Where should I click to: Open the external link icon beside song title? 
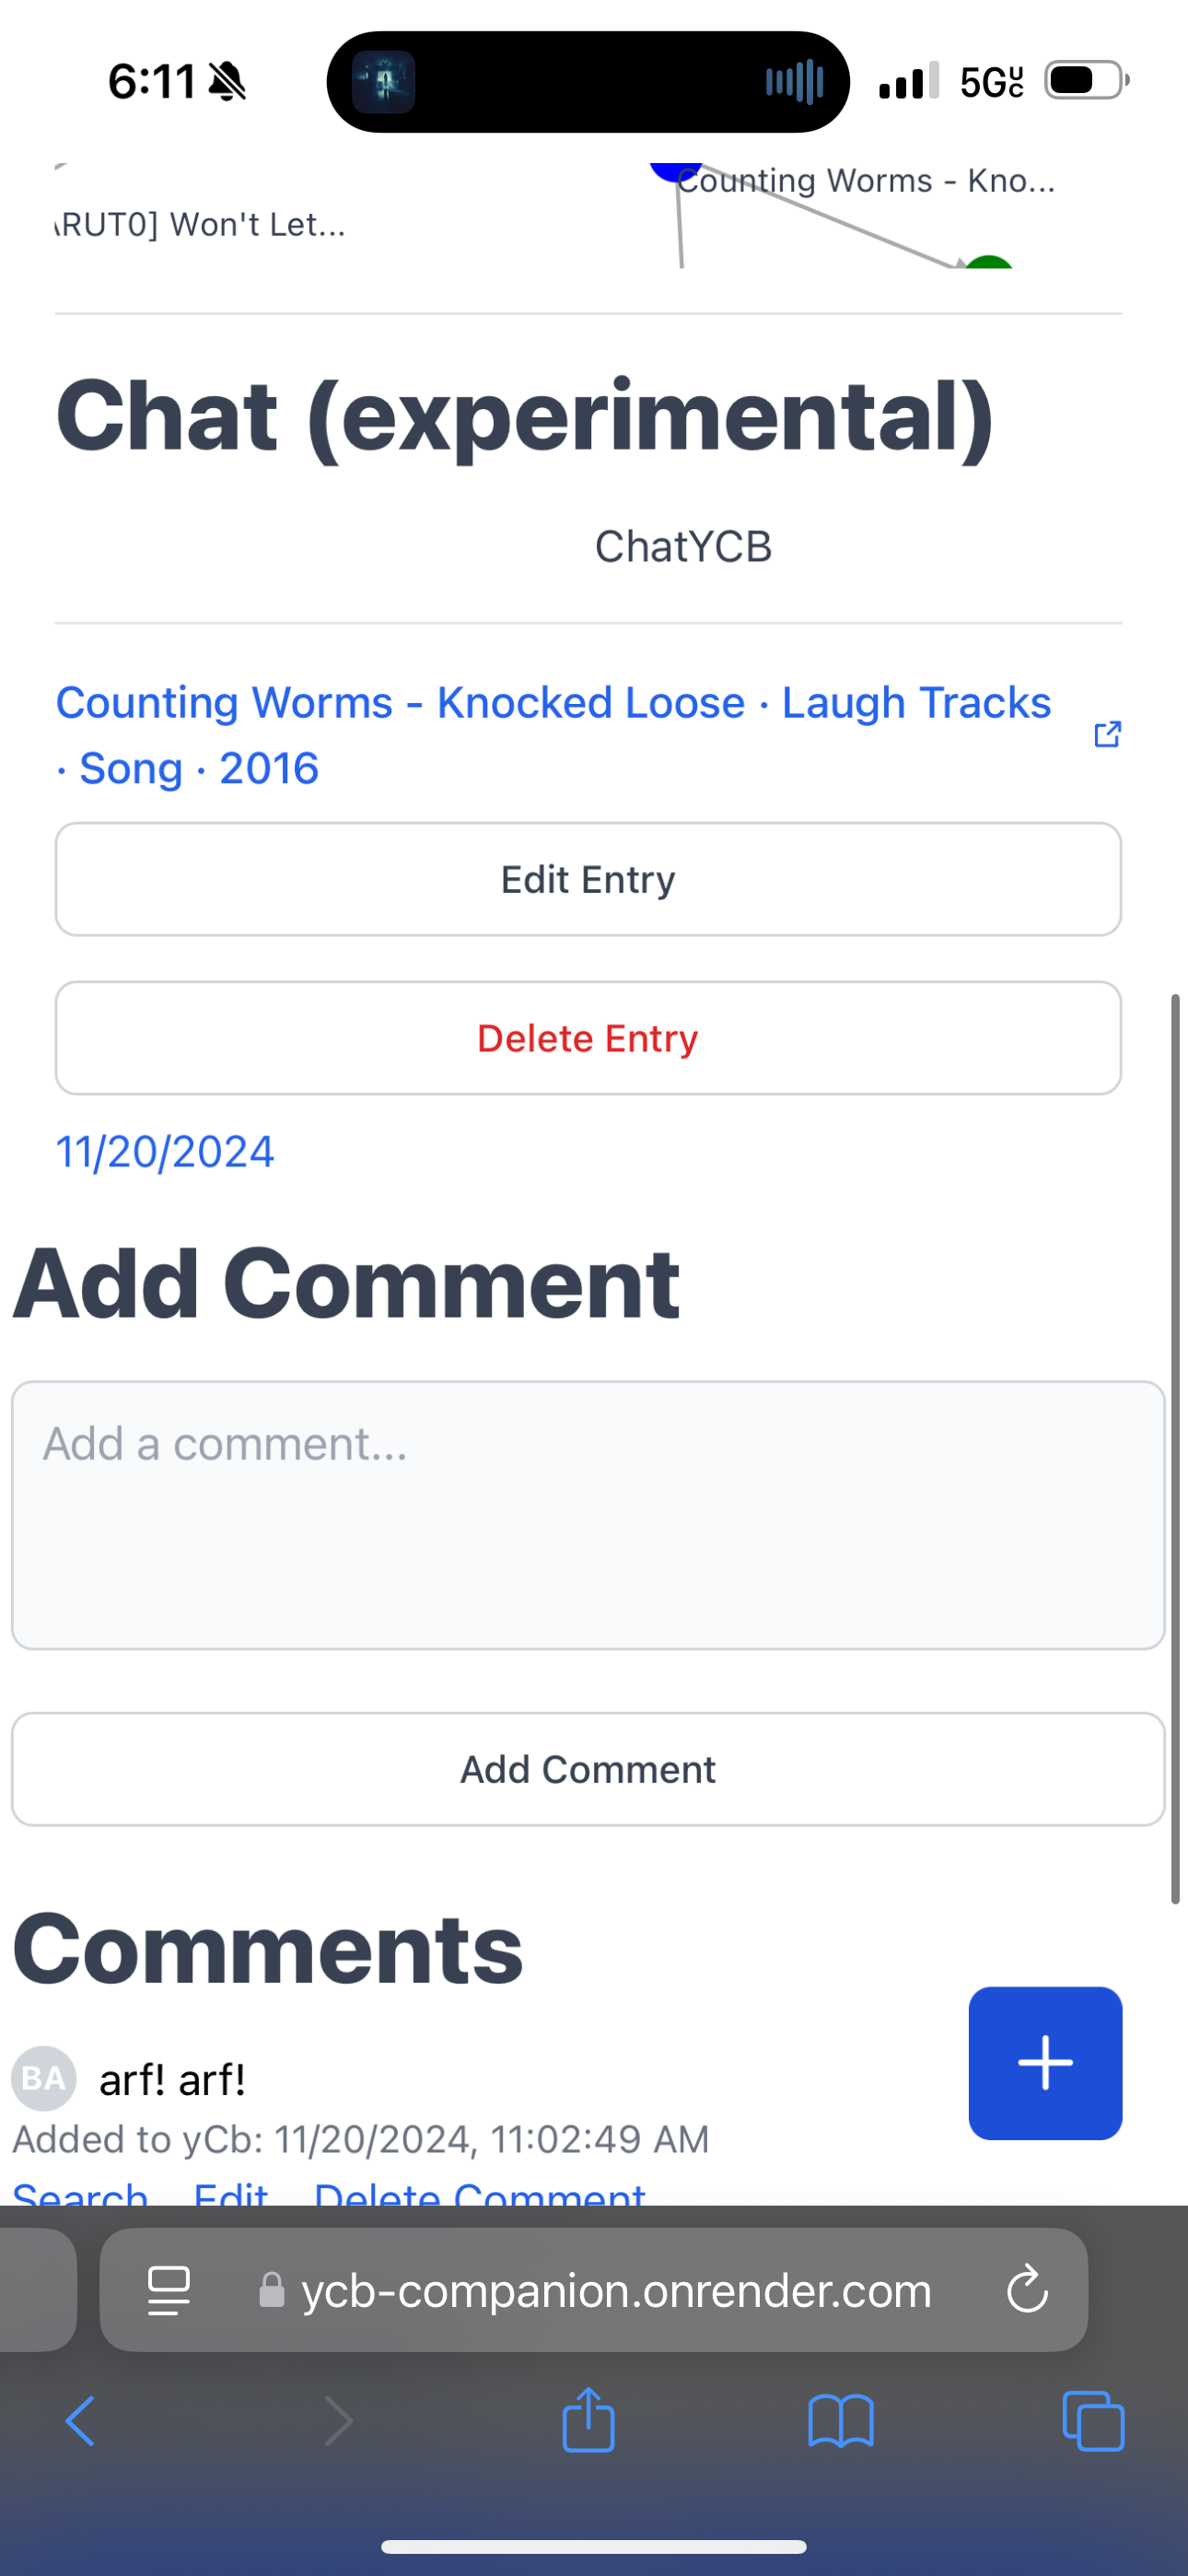[x=1107, y=734]
